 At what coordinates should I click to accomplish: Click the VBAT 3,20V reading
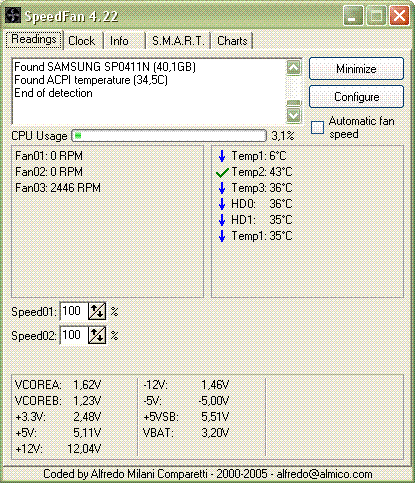pos(186,433)
